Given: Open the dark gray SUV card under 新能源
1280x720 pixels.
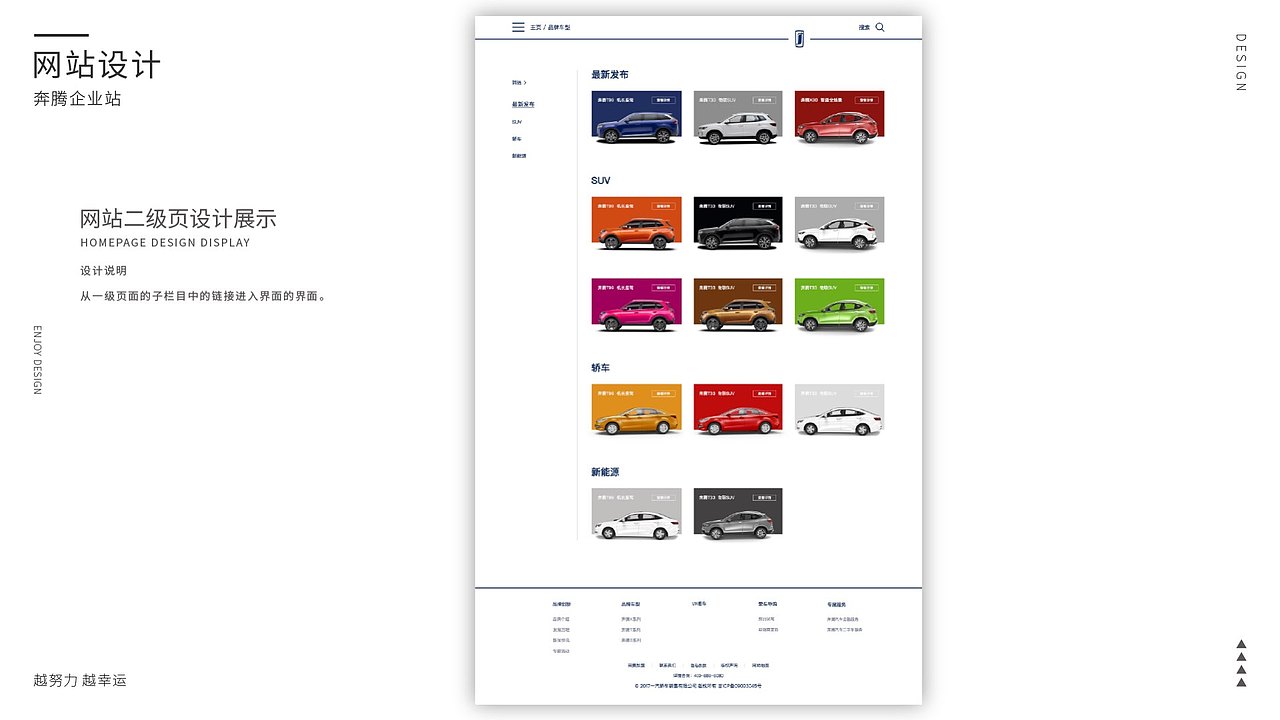Looking at the screenshot, I should (738, 515).
